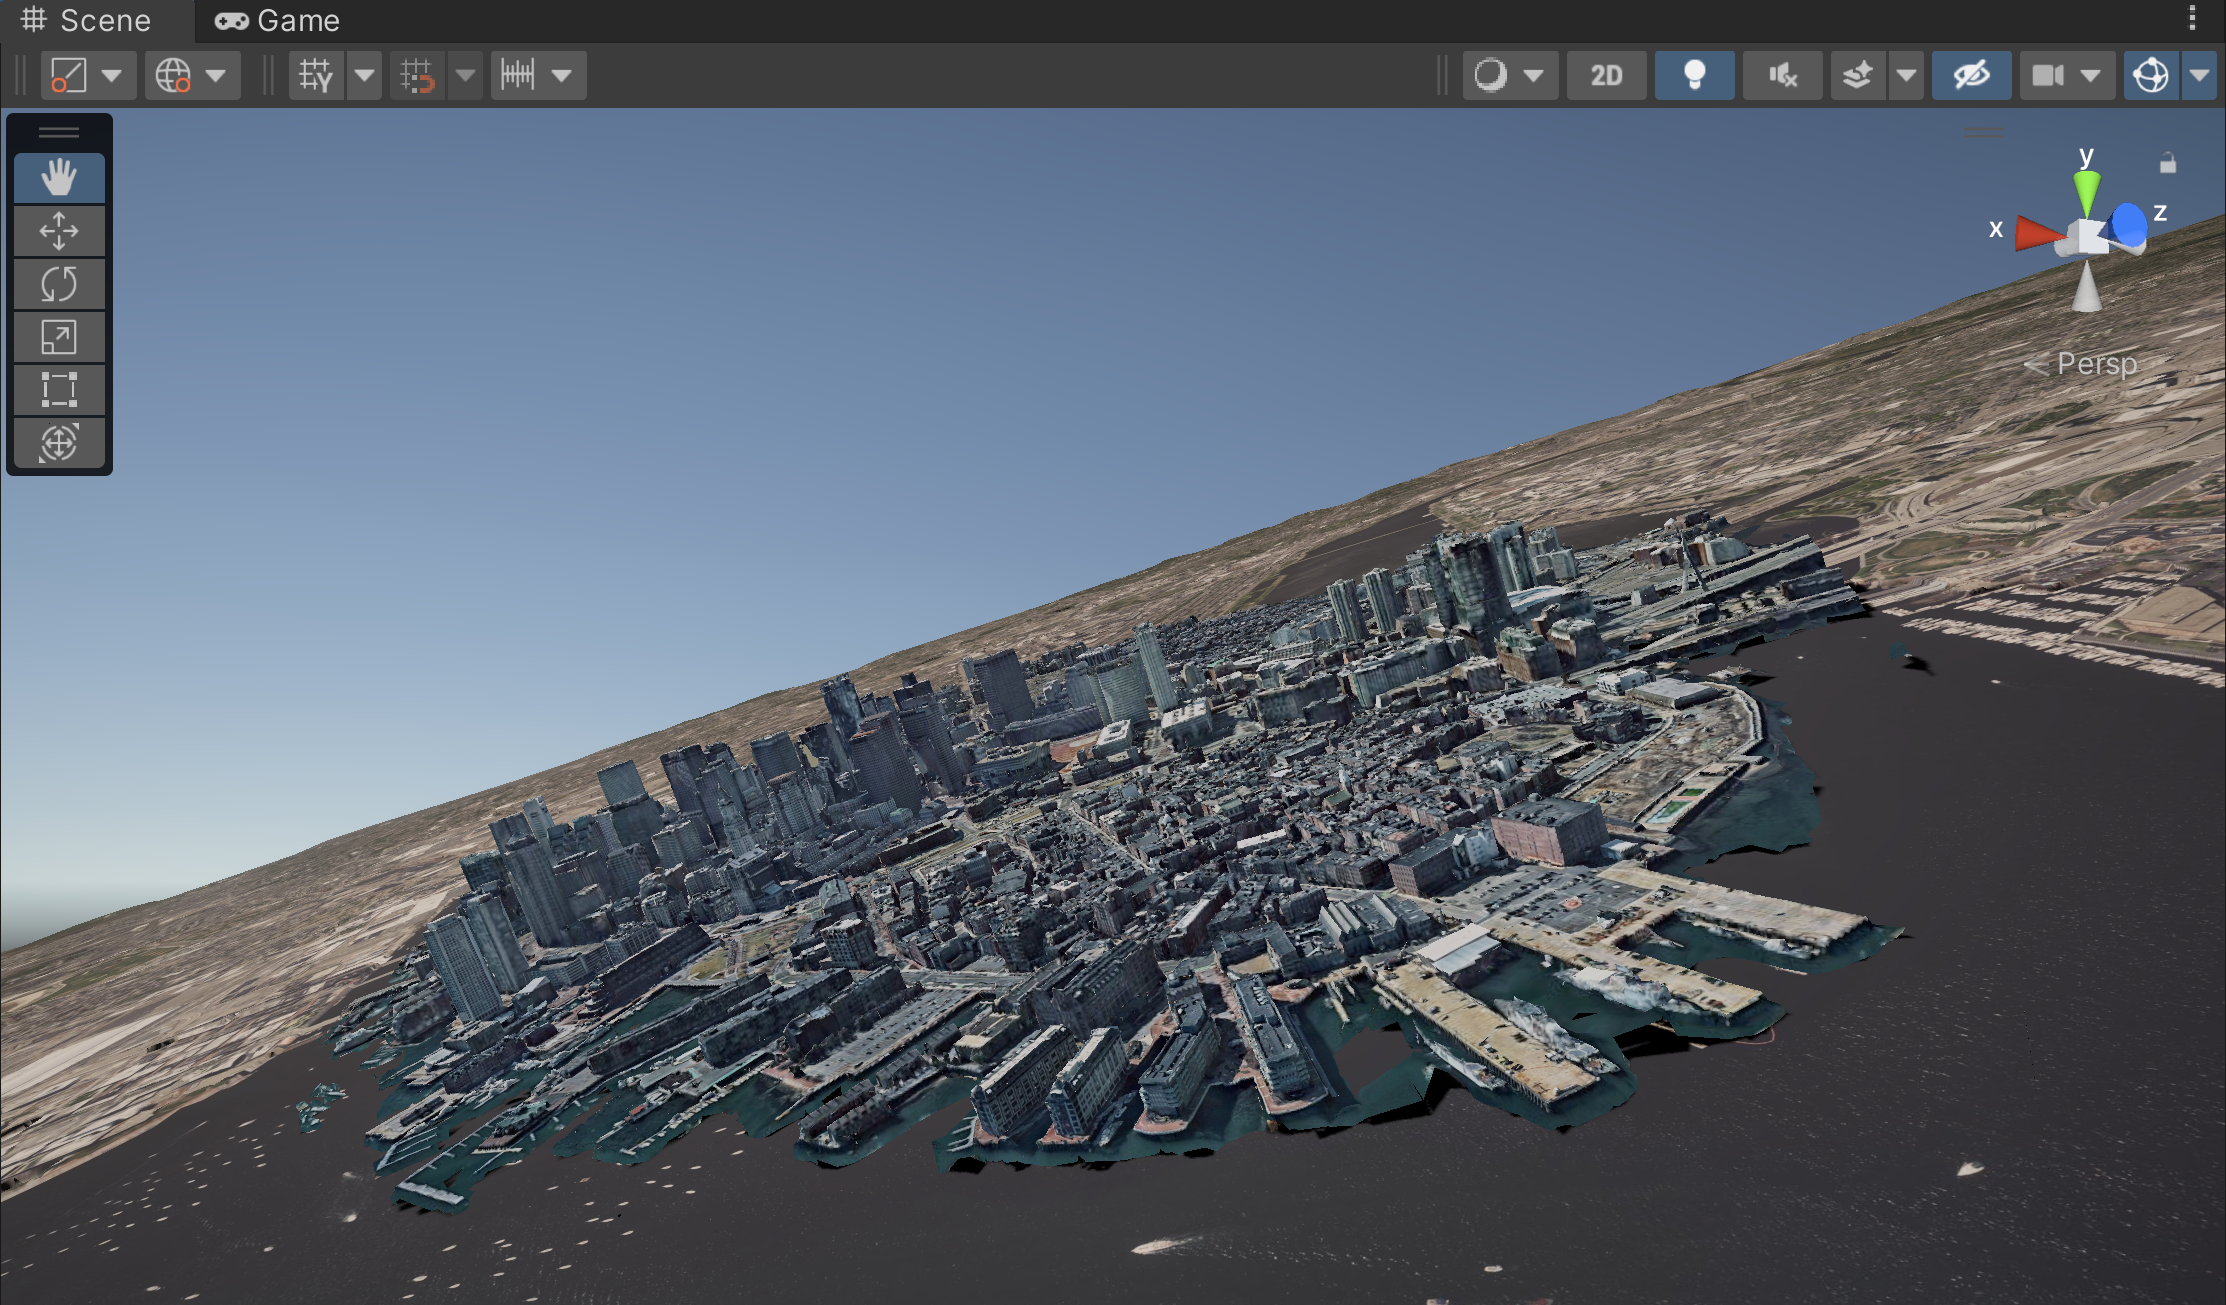Switch to the Game tab

278,20
